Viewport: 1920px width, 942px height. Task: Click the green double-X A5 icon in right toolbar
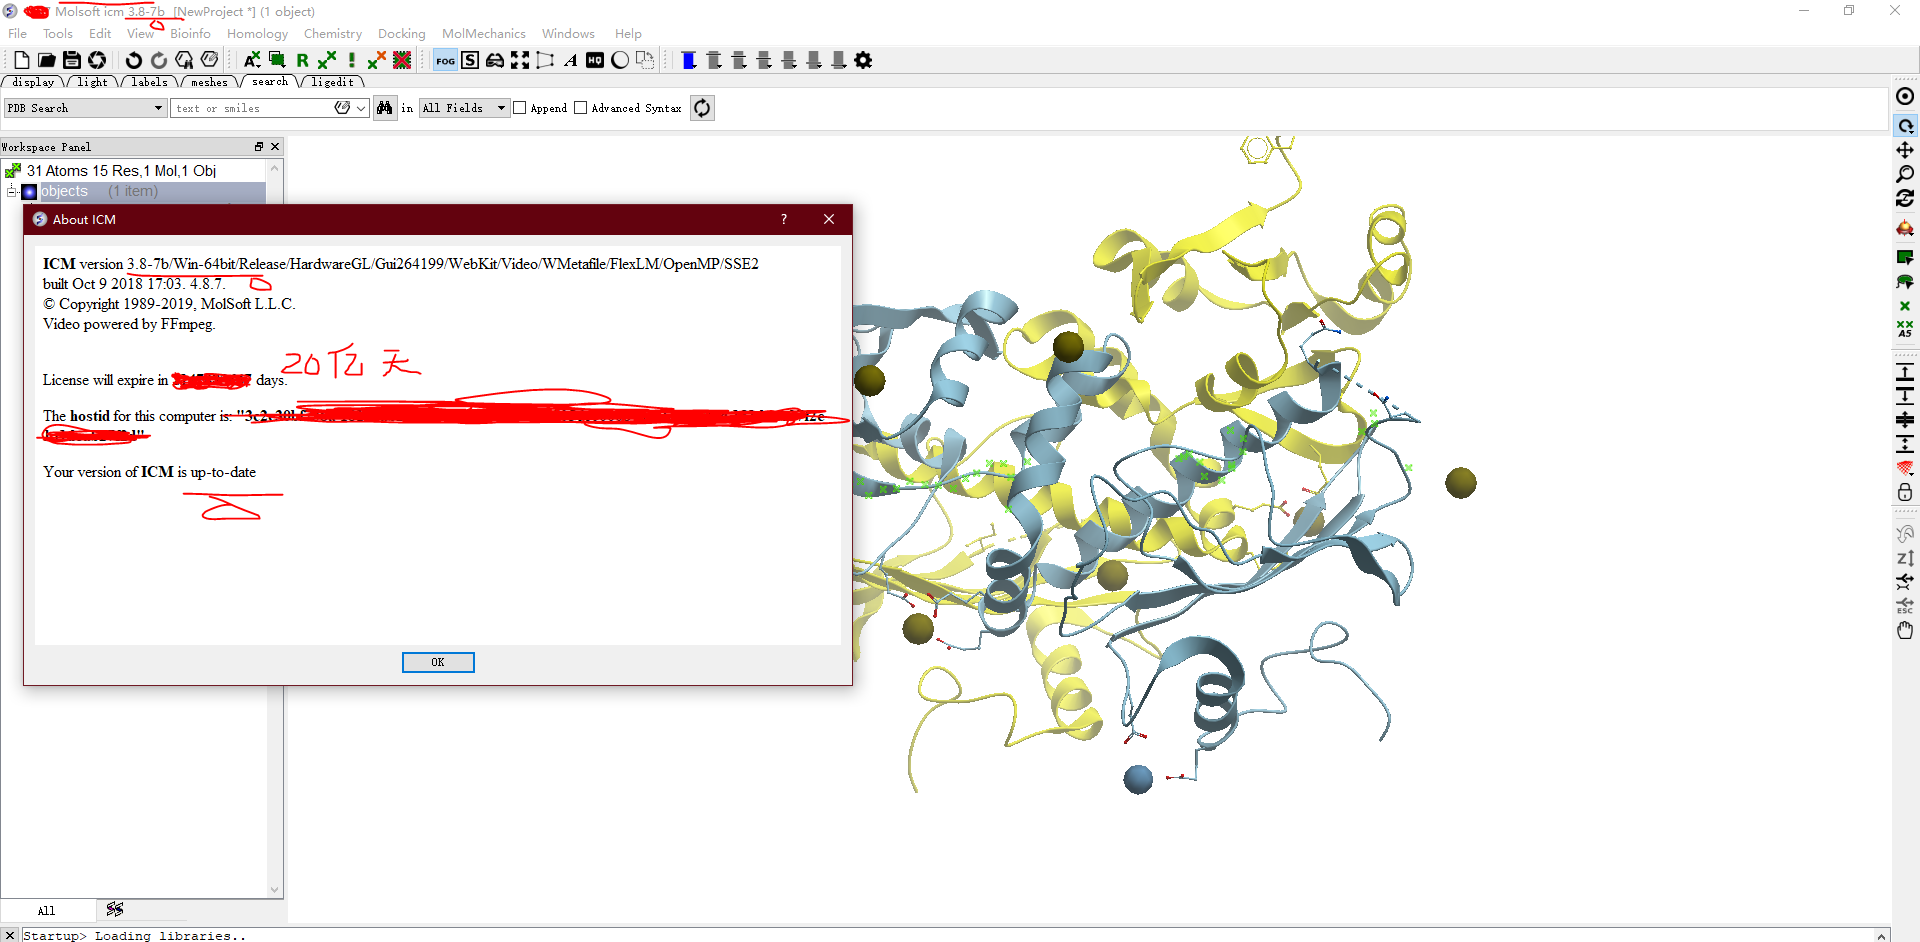tap(1905, 328)
